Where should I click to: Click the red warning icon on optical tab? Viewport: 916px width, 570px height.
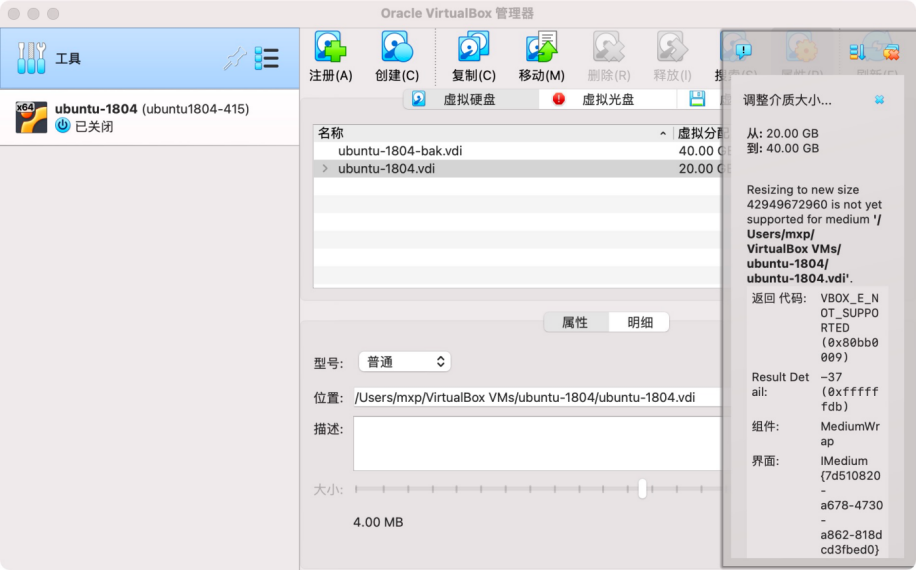[x=558, y=99]
